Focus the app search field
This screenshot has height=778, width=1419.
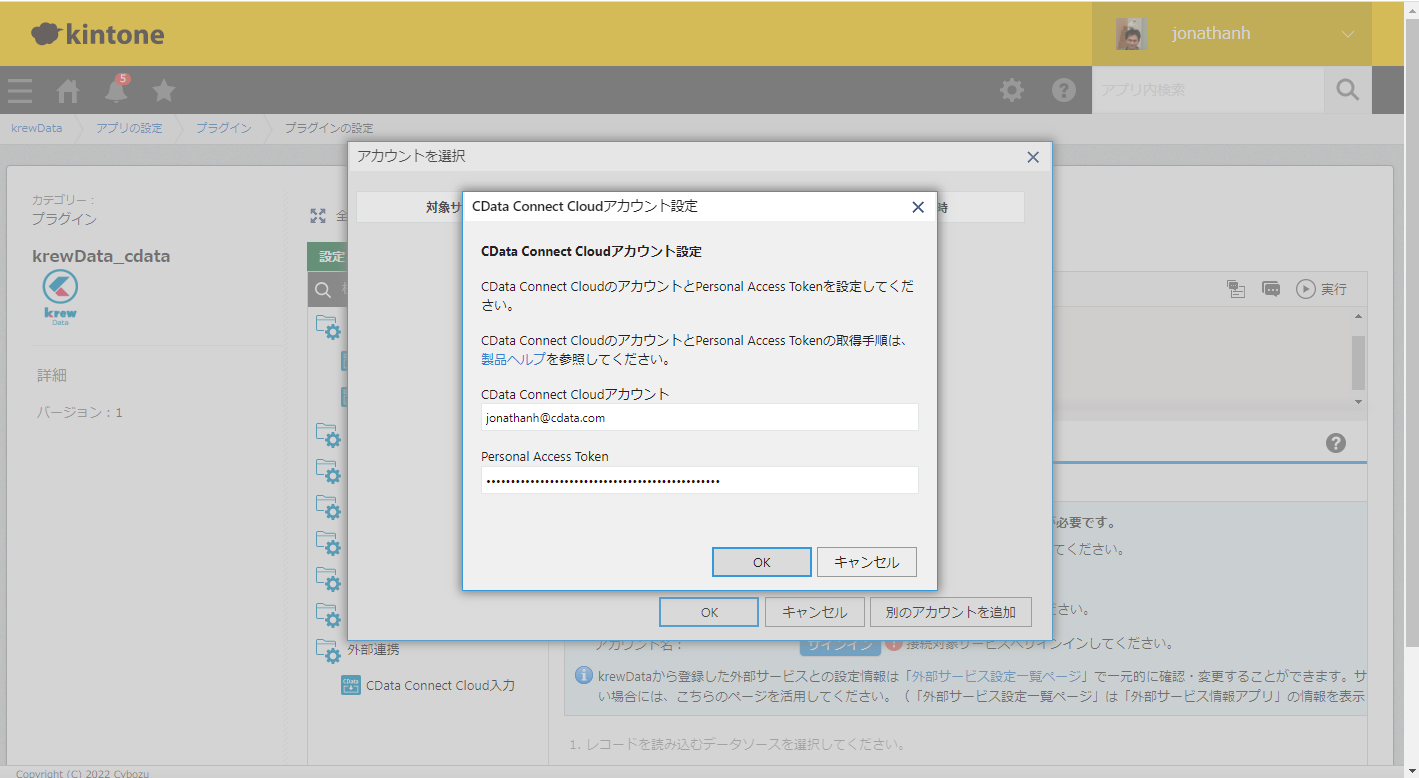1208,90
